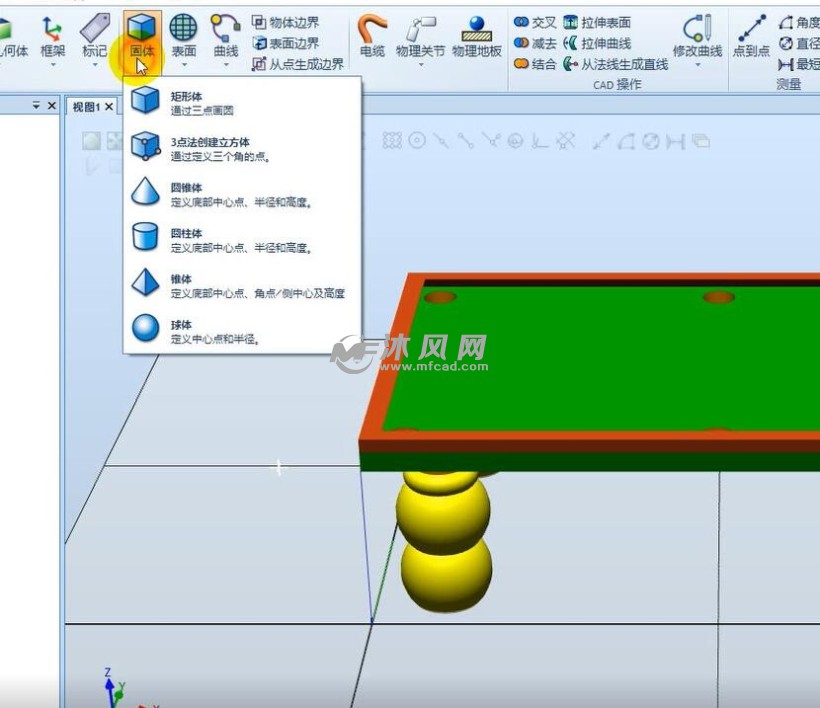Click the green table surface in viewport
Viewport: 820px width, 708px height.
tap(600, 360)
